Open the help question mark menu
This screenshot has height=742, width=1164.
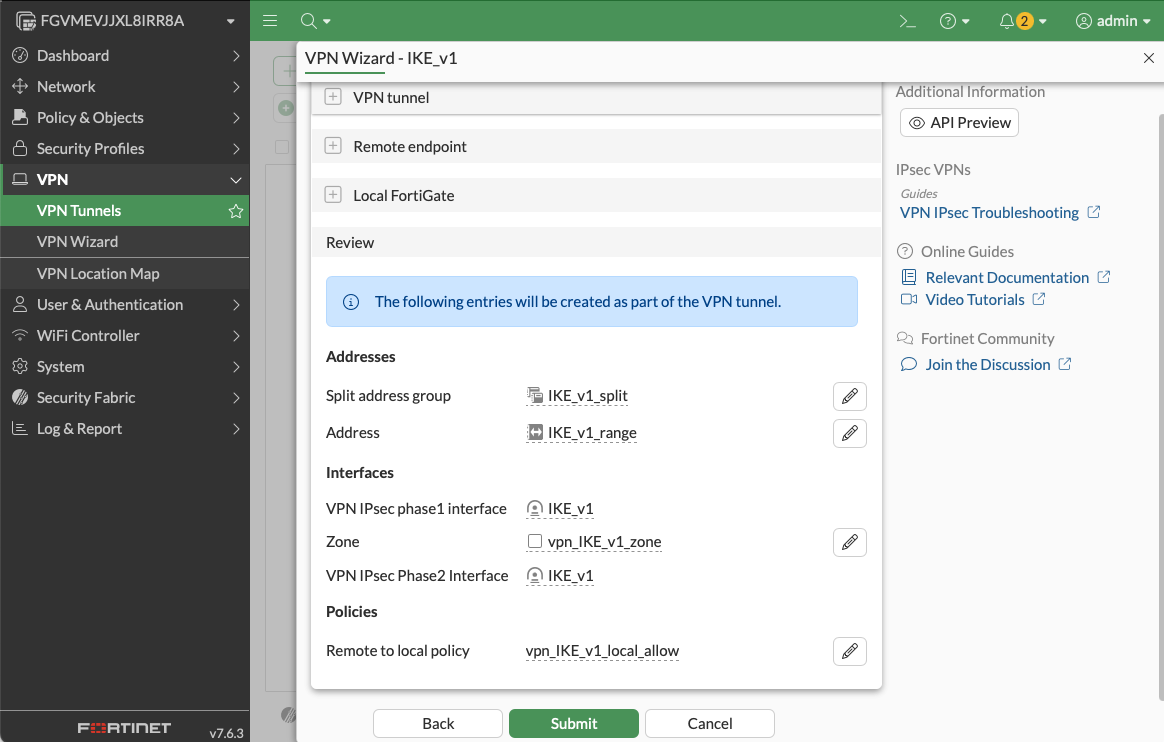tap(955, 21)
